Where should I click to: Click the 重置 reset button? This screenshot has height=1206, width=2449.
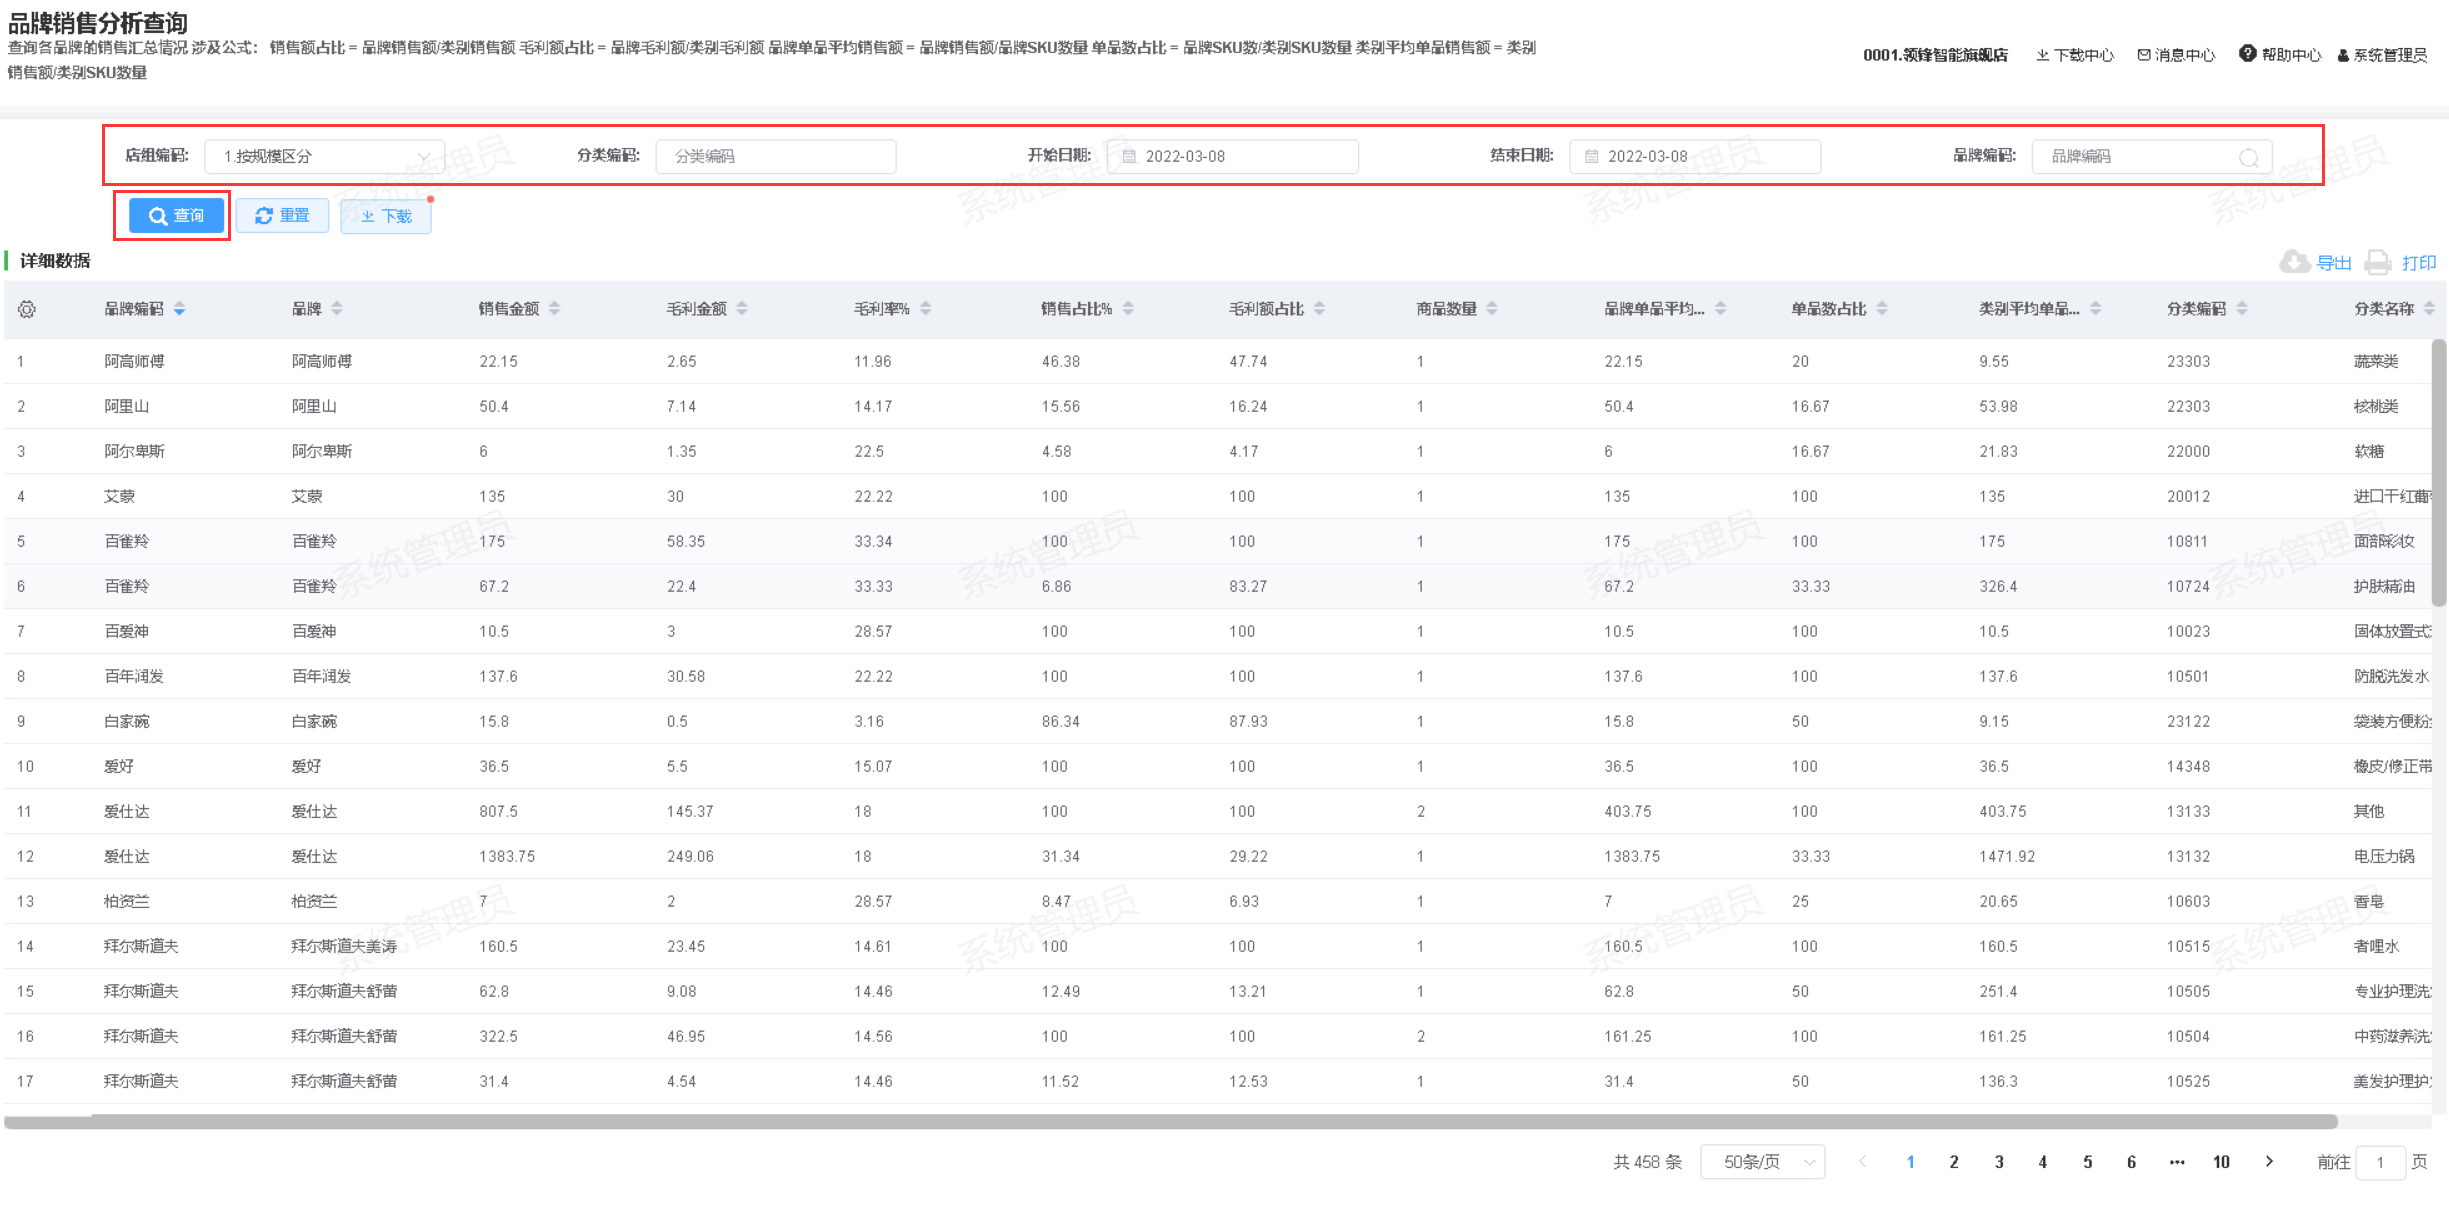tap(283, 216)
